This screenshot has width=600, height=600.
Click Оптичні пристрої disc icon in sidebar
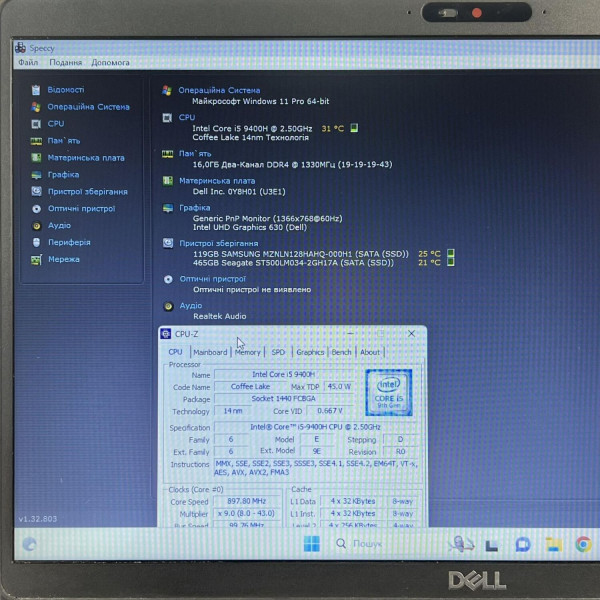pyautogui.click(x=36, y=209)
